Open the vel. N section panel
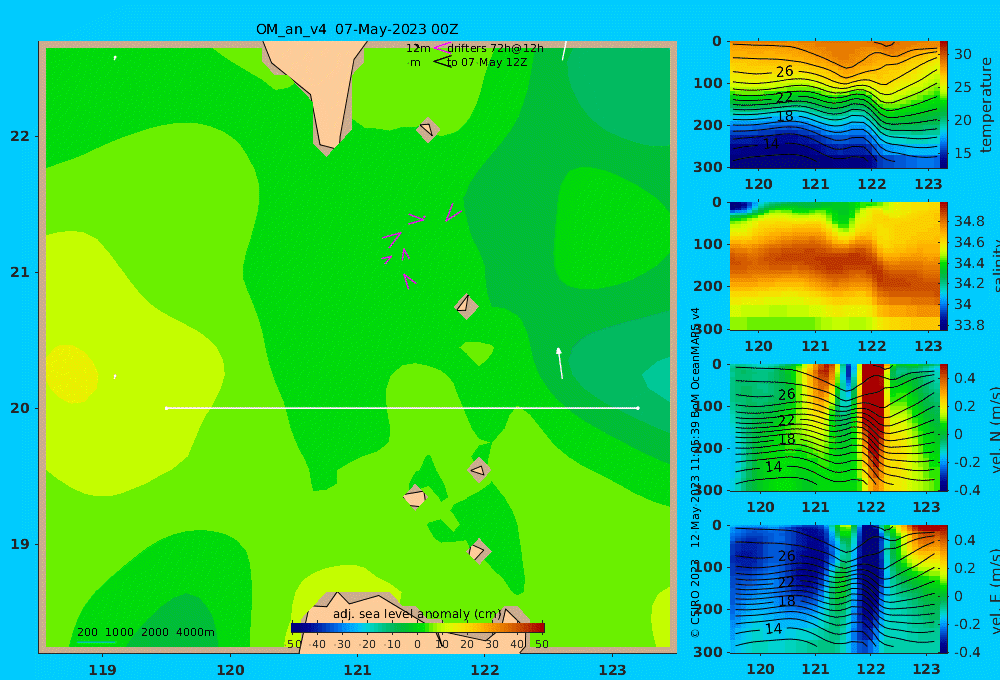The height and width of the screenshot is (680, 1000). 834,427
